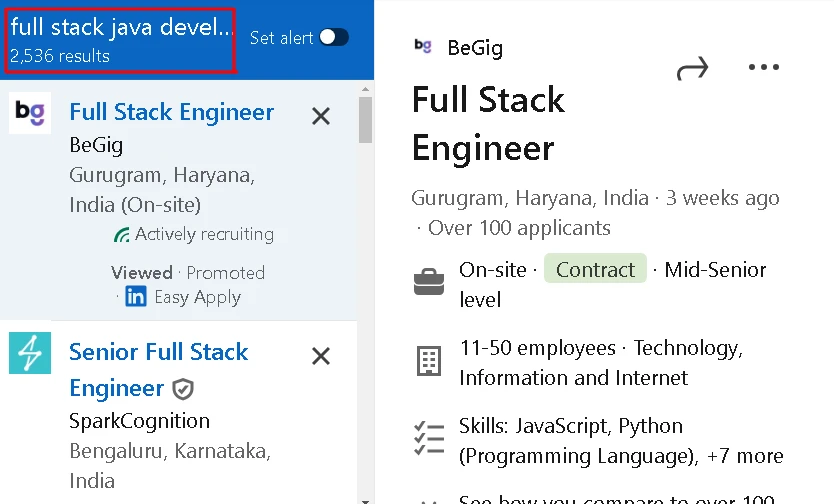Click the verified shield badge beside Engineer

coord(183,389)
